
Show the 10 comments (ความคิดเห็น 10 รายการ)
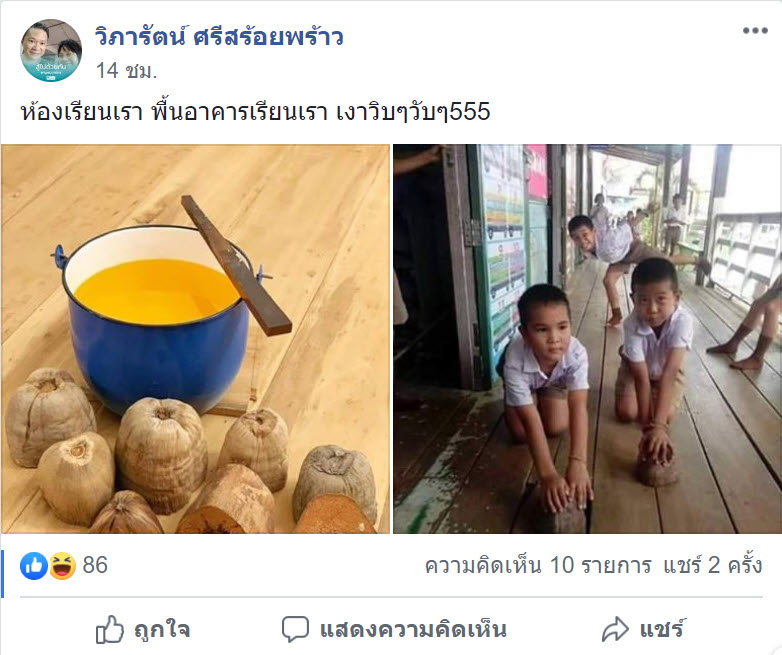[x=538, y=566]
